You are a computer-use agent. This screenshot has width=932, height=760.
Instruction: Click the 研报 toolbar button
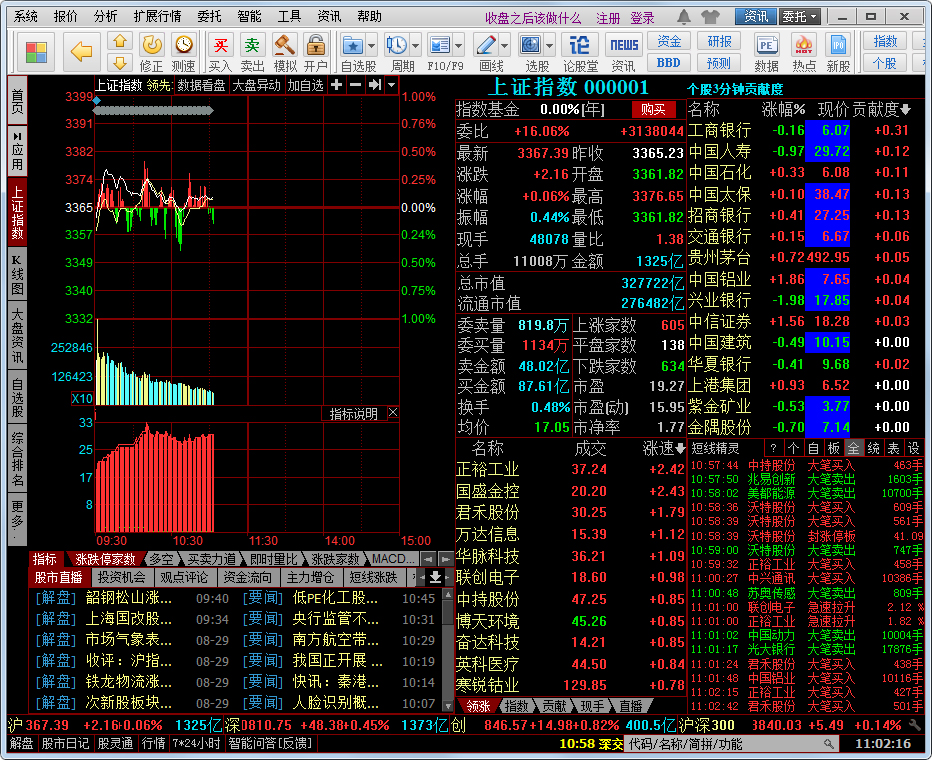pyautogui.click(x=719, y=41)
